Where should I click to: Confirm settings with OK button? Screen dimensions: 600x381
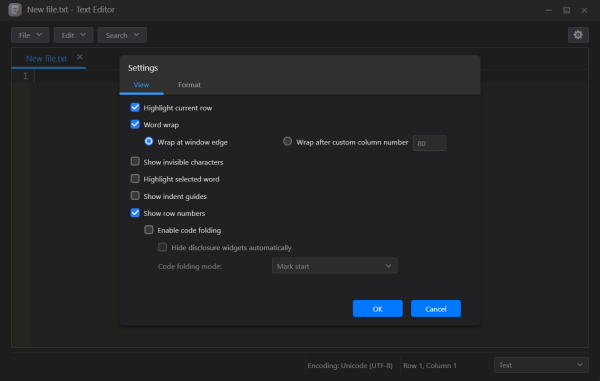(x=378, y=309)
